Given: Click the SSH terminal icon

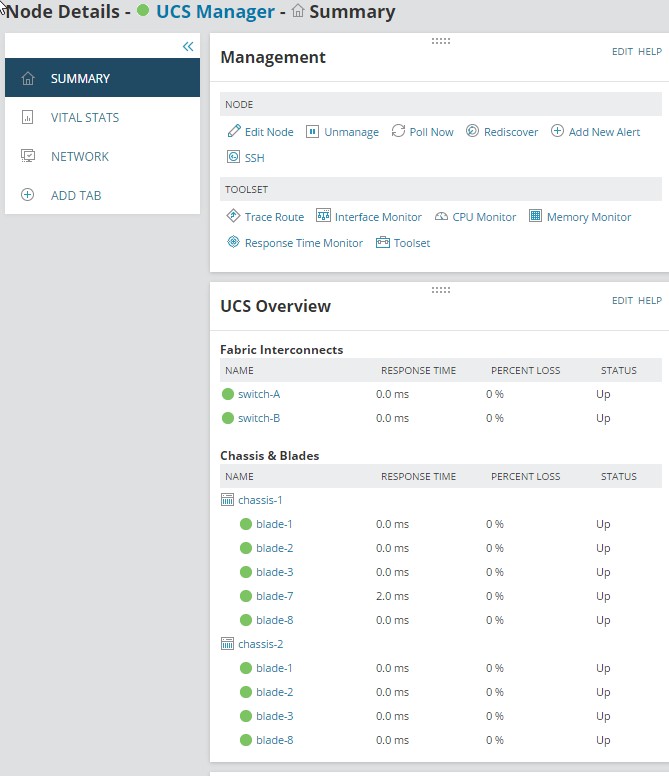Looking at the screenshot, I should (x=233, y=157).
